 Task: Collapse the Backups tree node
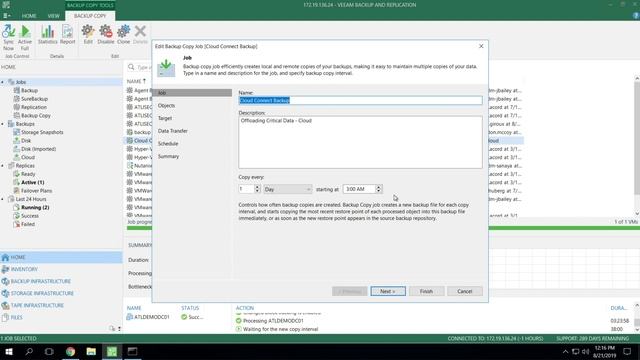[3, 124]
